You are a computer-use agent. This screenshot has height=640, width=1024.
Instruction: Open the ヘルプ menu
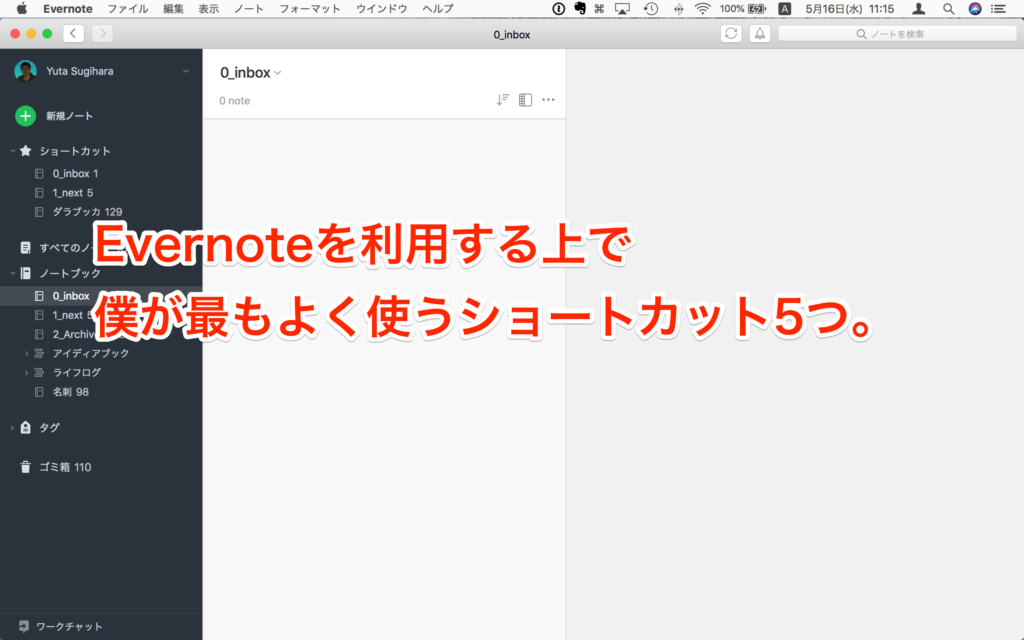[438, 8]
